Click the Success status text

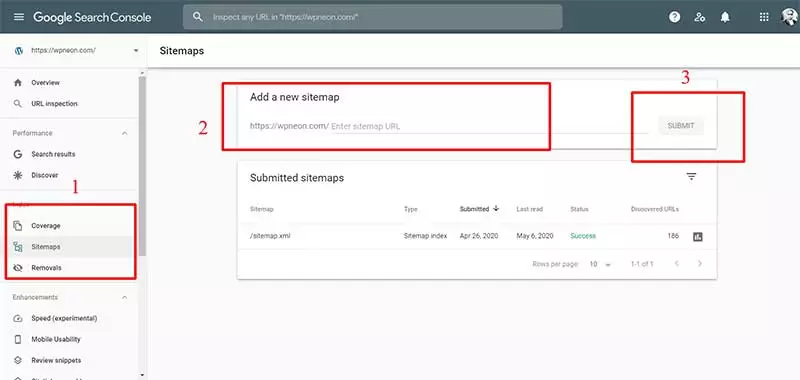pos(583,236)
